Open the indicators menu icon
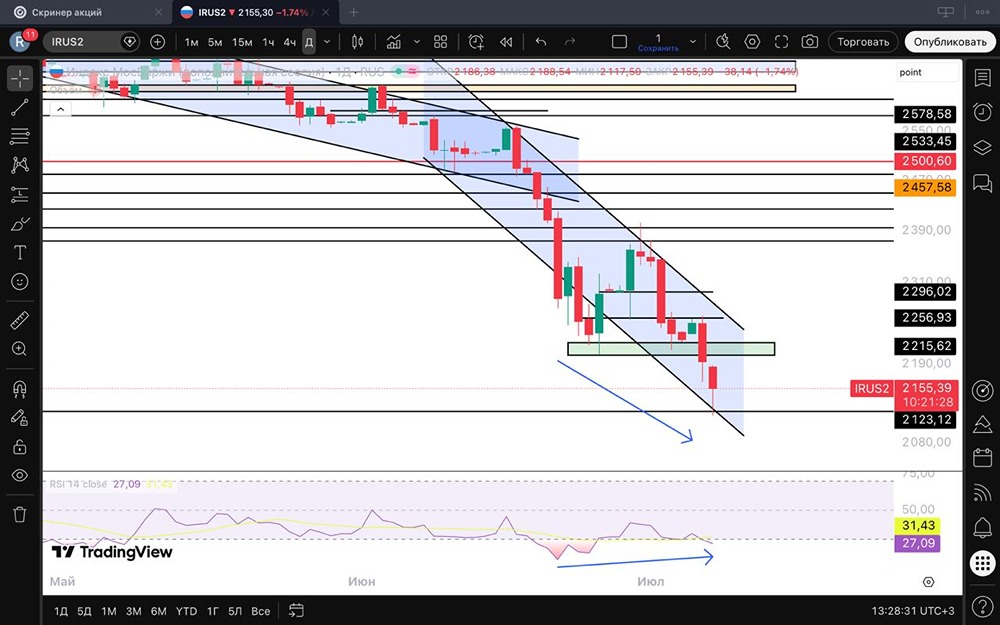The height and width of the screenshot is (625, 1000). pyautogui.click(x=393, y=42)
